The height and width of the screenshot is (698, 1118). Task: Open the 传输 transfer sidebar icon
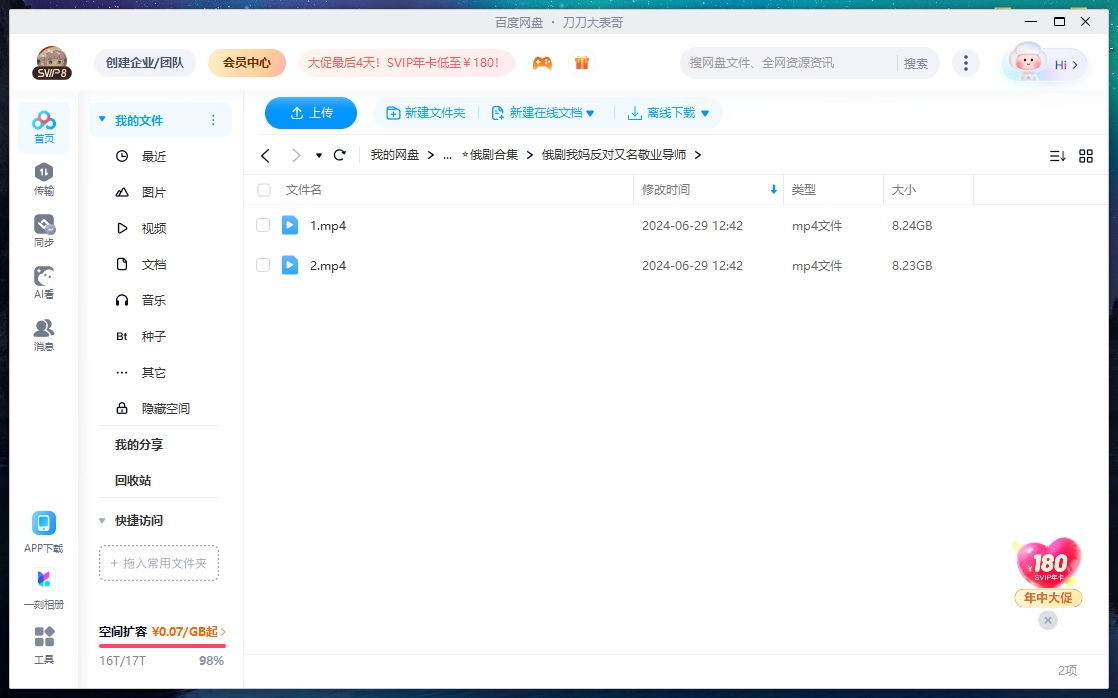click(x=43, y=180)
